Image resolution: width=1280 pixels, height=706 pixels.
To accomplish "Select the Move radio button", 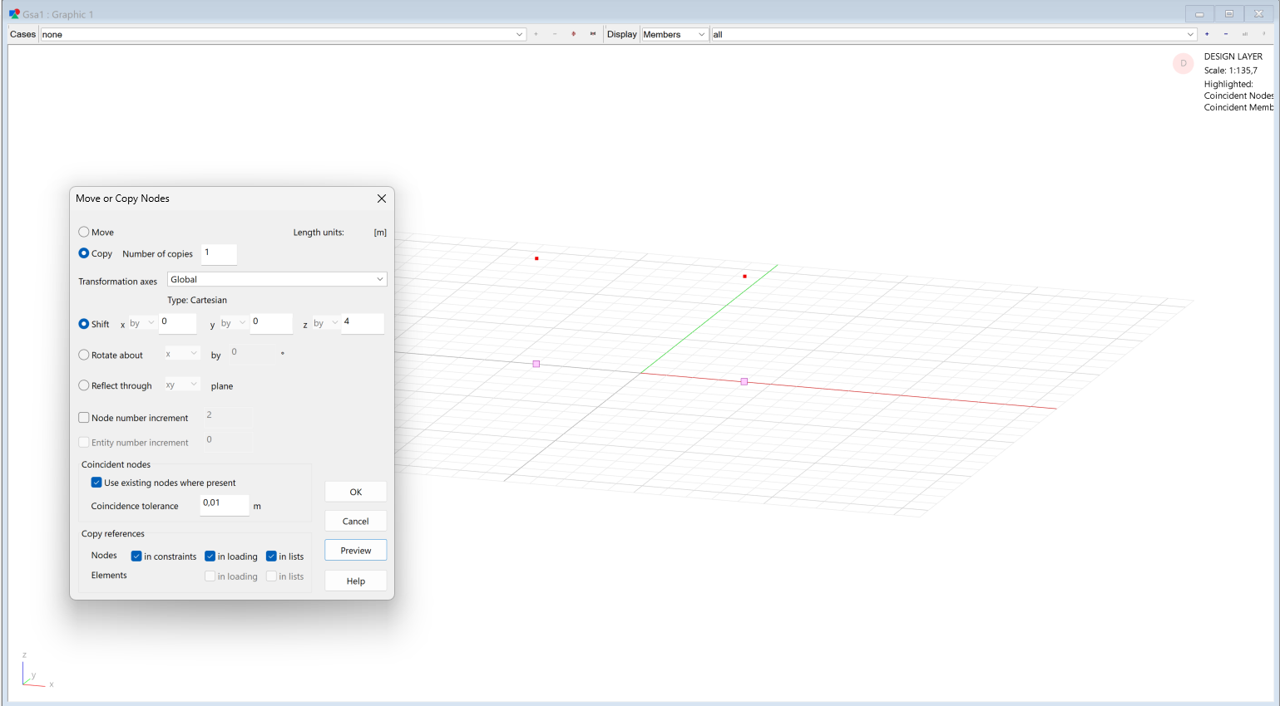I will (x=84, y=232).
